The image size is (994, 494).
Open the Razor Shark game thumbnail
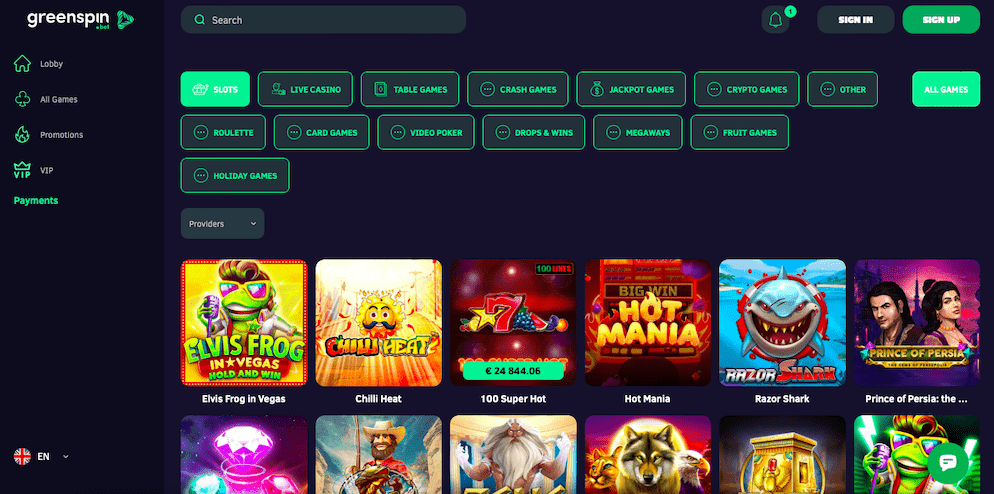[x=782, y=322]
